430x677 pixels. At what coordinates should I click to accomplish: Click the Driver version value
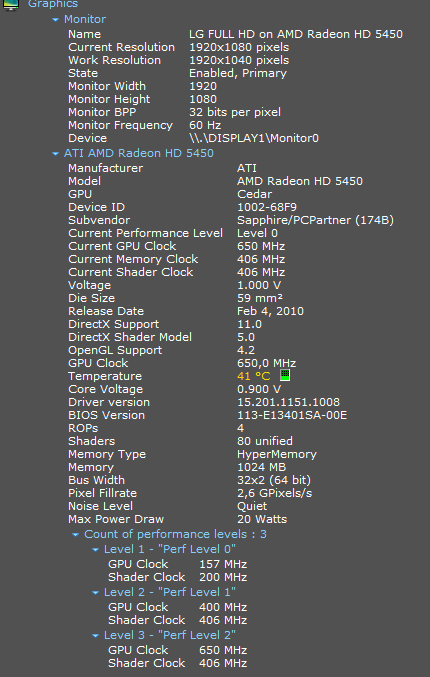[288, 402]
